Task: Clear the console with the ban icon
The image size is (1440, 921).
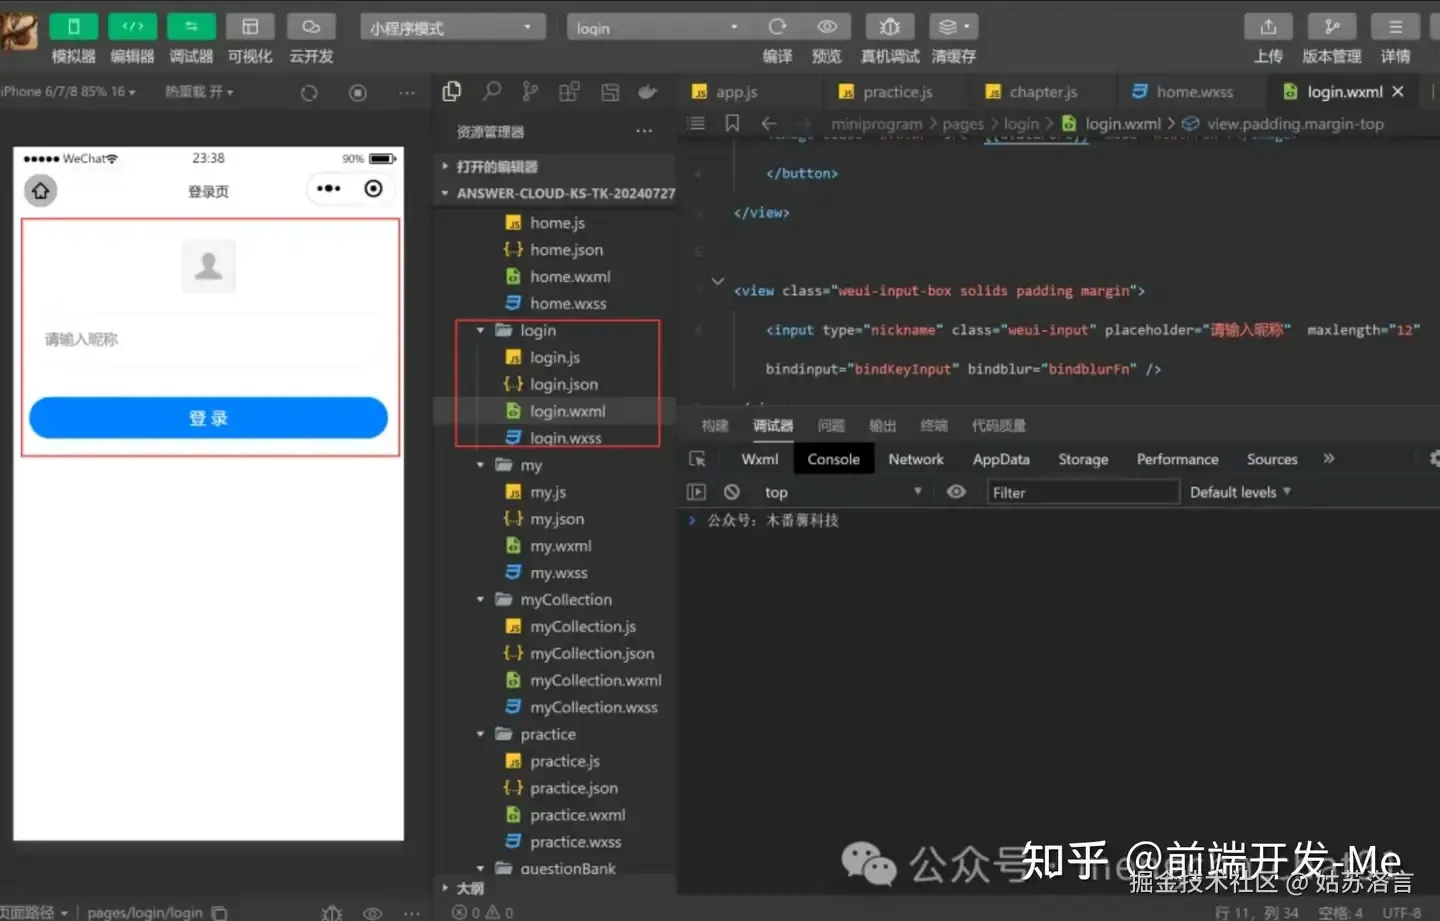Action: (x=732, y=492)
